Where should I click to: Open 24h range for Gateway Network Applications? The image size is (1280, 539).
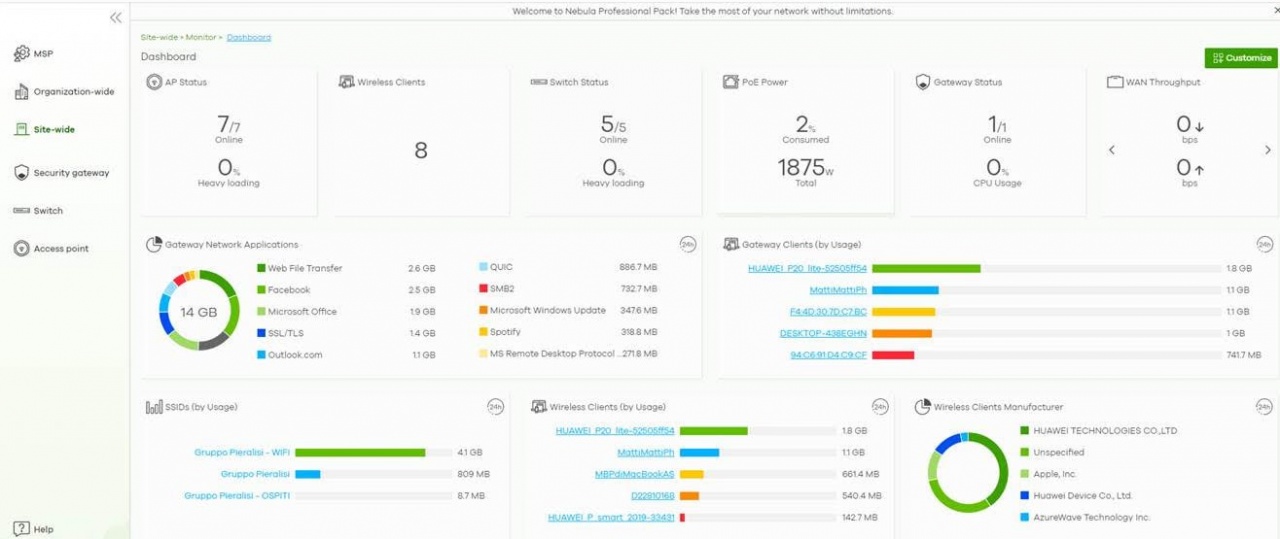tap(687, 245)
